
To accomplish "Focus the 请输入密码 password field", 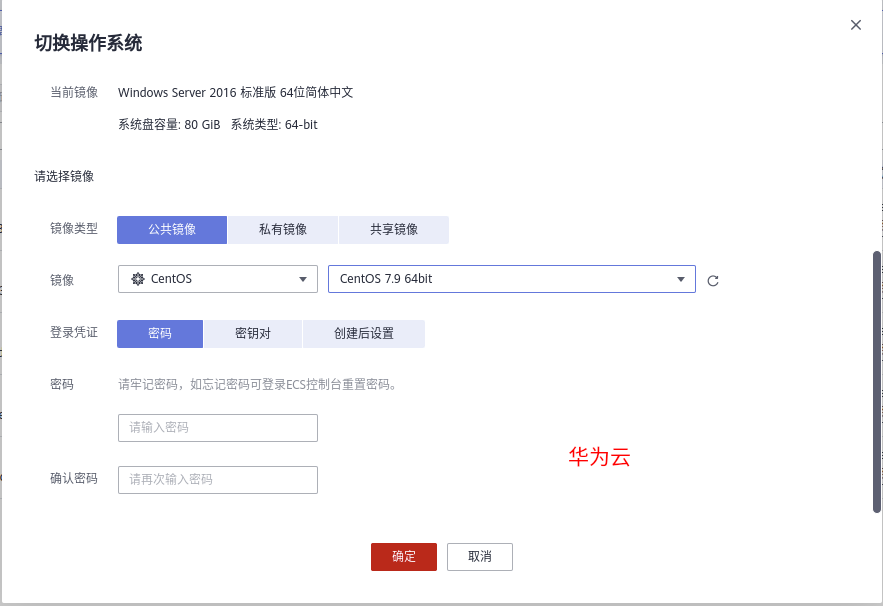I will [x=218, y=428].
